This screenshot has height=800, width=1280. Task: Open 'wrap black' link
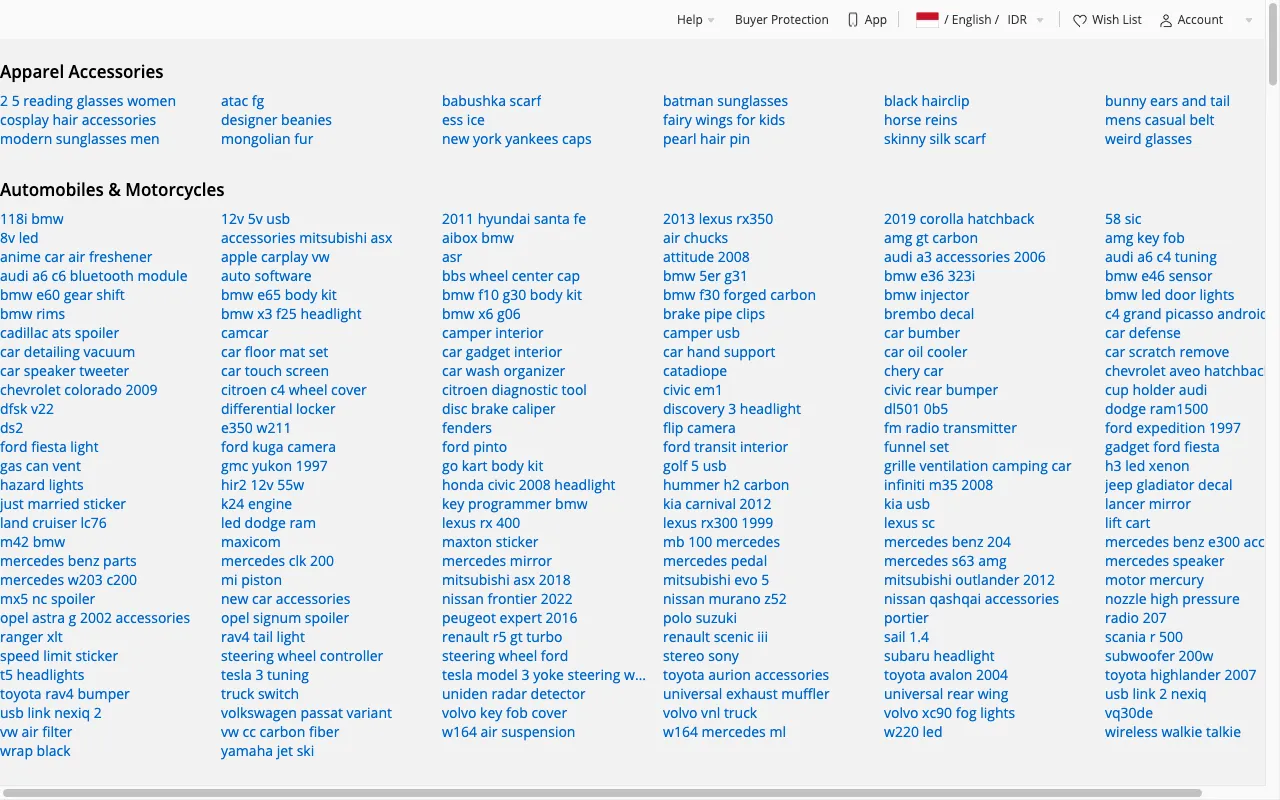click(x=35, y=751)
